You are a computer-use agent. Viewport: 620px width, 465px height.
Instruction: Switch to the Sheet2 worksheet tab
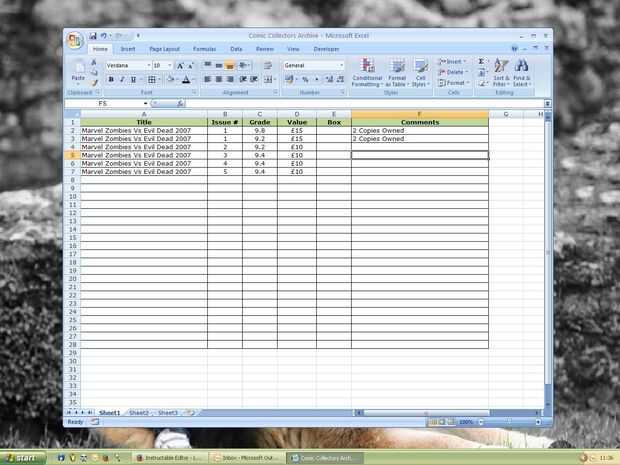(x=139, y=412)
